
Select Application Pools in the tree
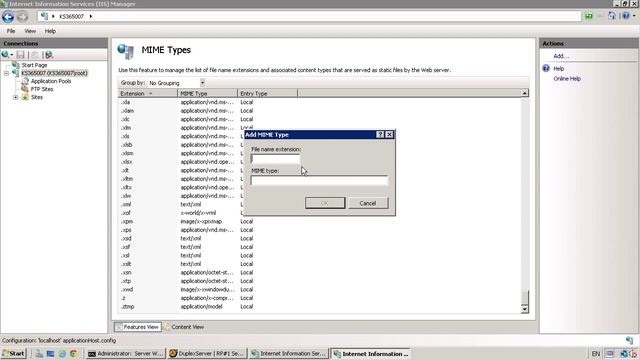pyautogui.click(x=51, y=81)
